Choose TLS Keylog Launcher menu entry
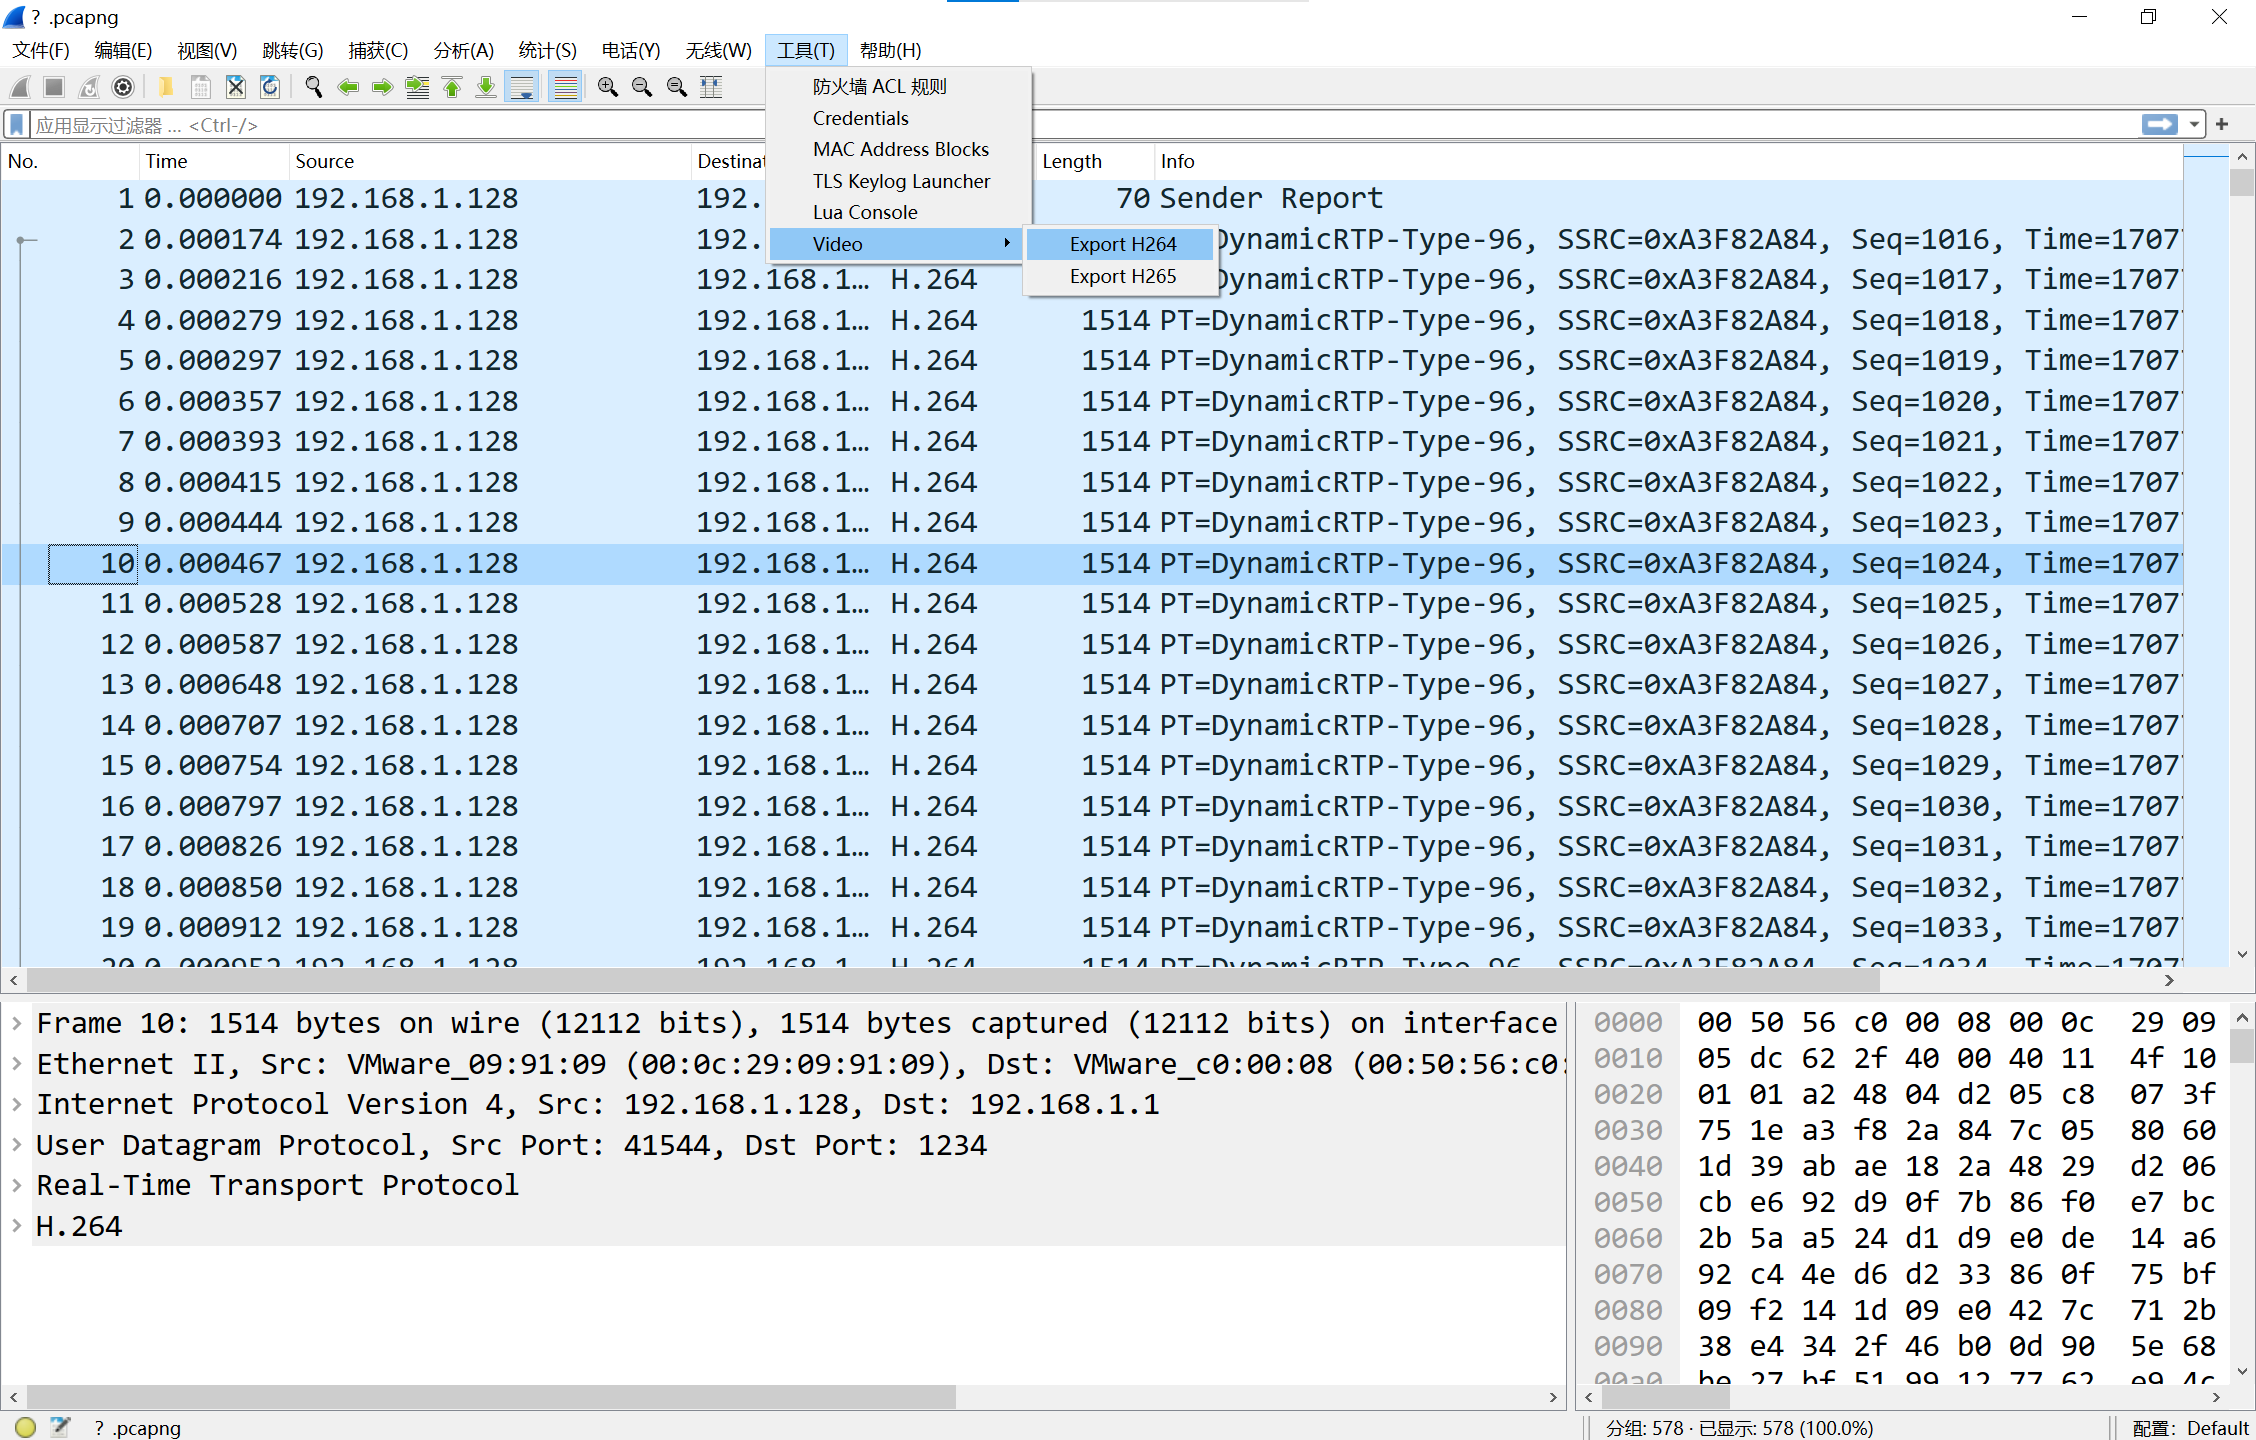 point(898,181)
